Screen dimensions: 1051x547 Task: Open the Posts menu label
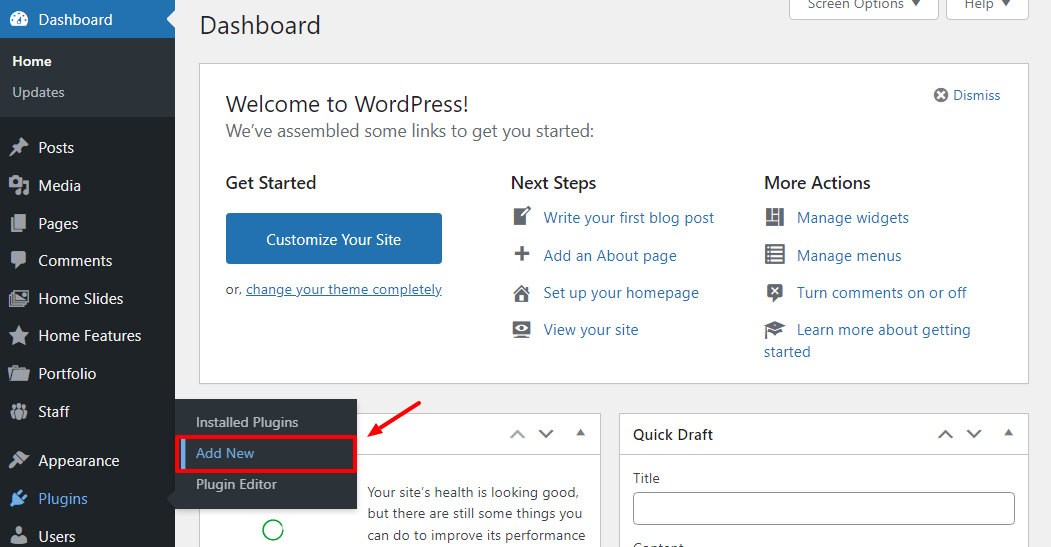(56, 147)
